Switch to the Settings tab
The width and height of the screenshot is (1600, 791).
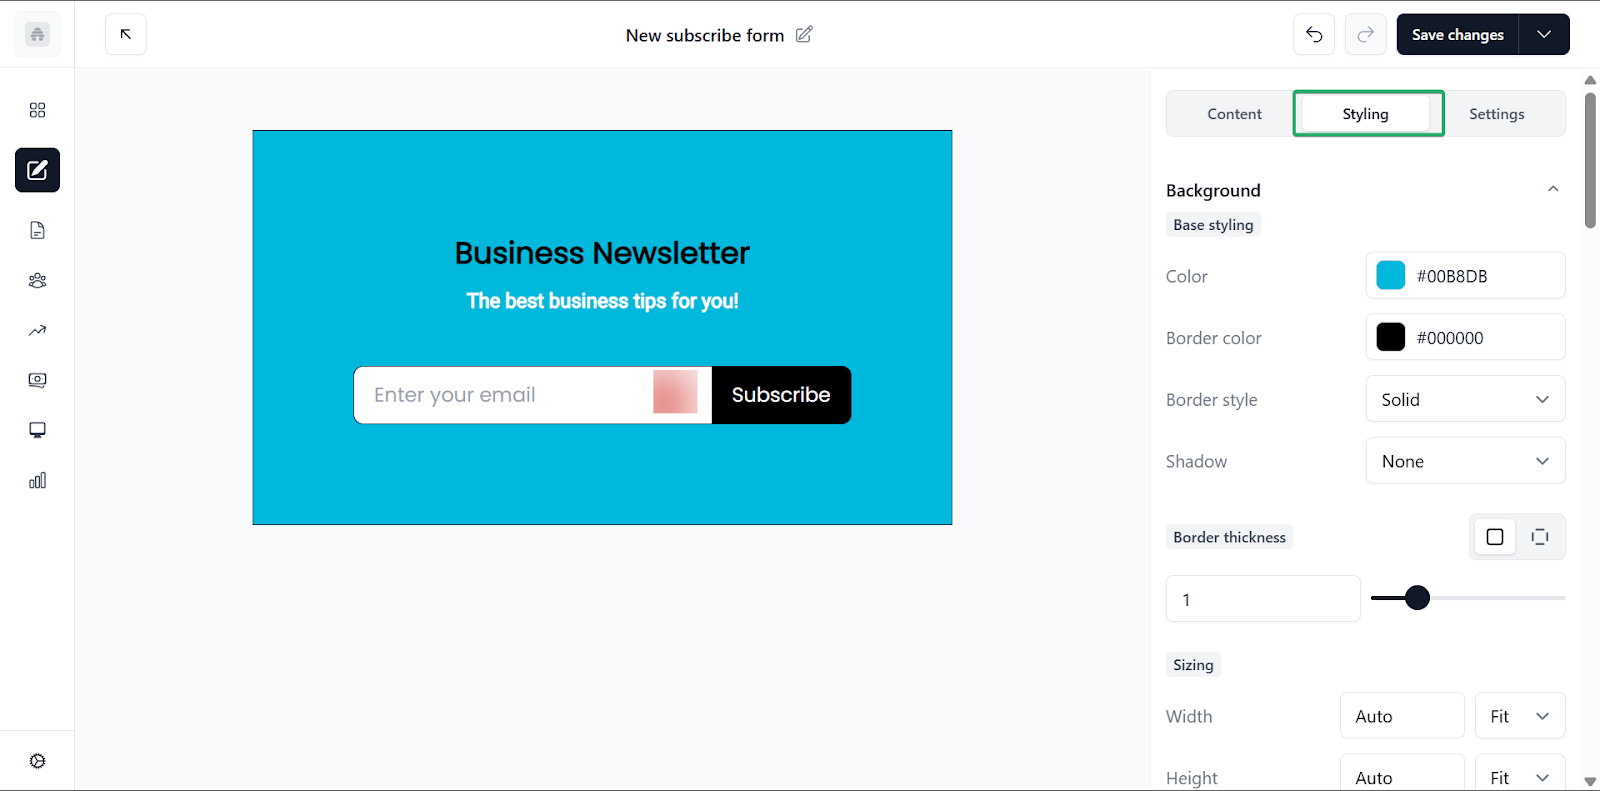1496,113
